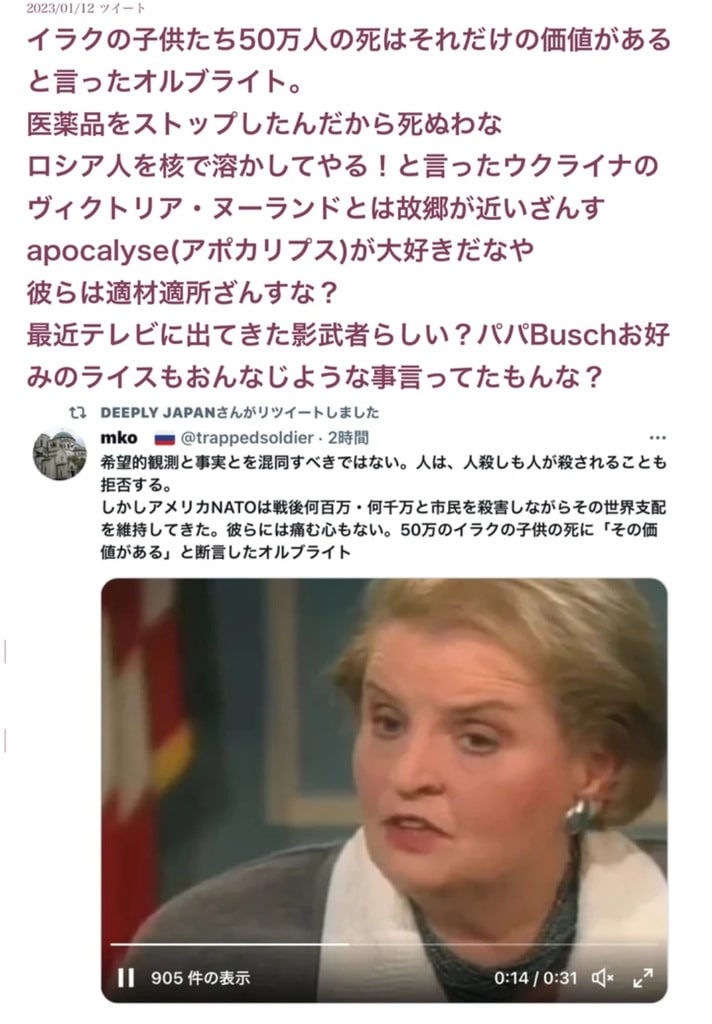Click the Russian flag emoji next to mko
Screen dimensions: 712x1024
tap(164, 438)
